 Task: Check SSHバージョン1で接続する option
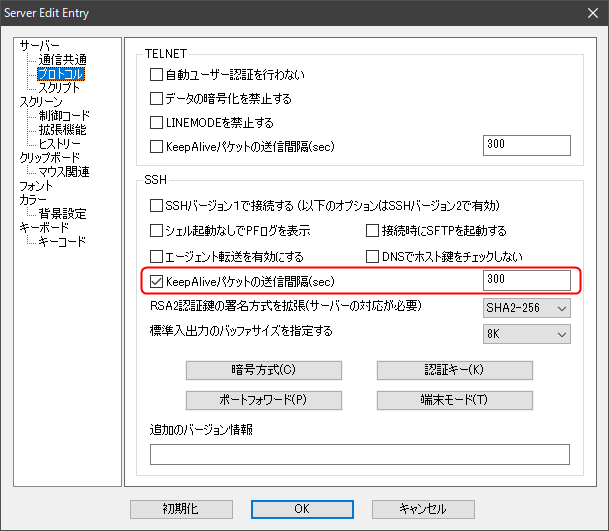point(156,206)
